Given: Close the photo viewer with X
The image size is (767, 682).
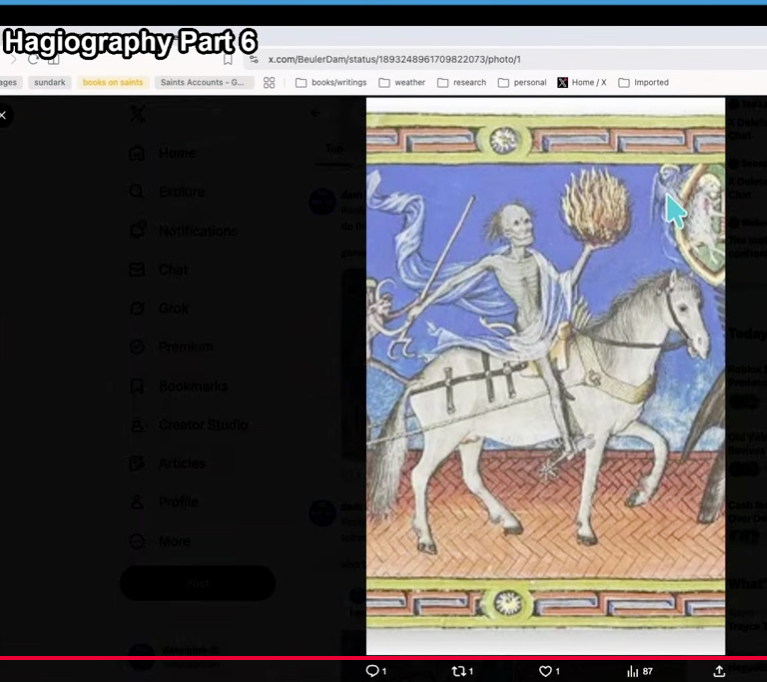Looking at the screenshot, I should 3,115.
